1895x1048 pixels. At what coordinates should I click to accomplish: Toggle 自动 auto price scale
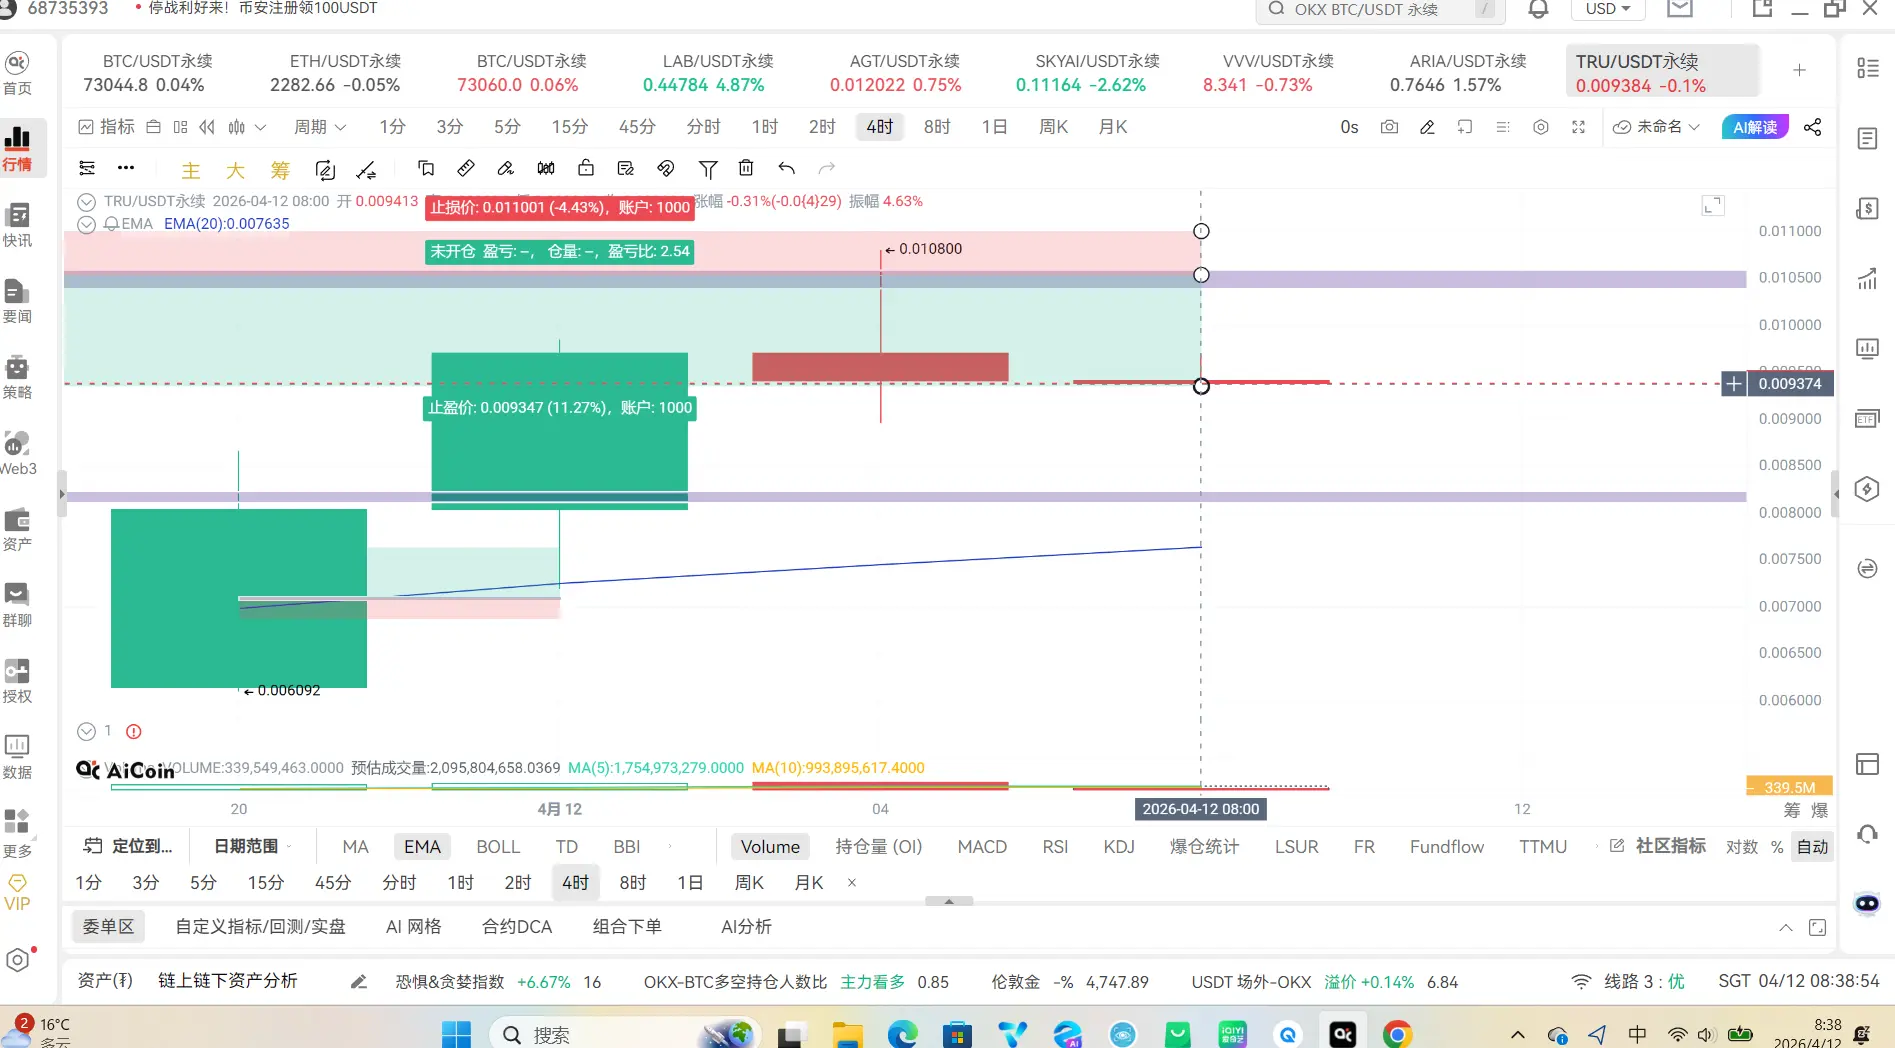[1812, 847]
